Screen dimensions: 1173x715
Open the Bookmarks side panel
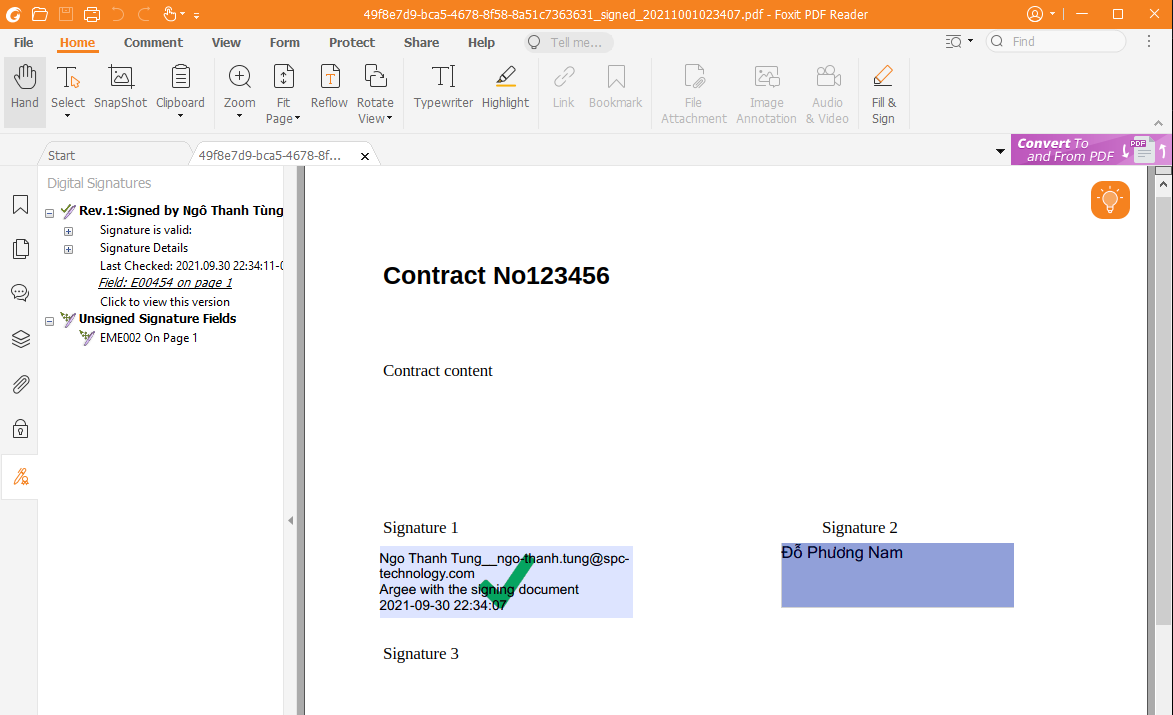pos(20,205)
